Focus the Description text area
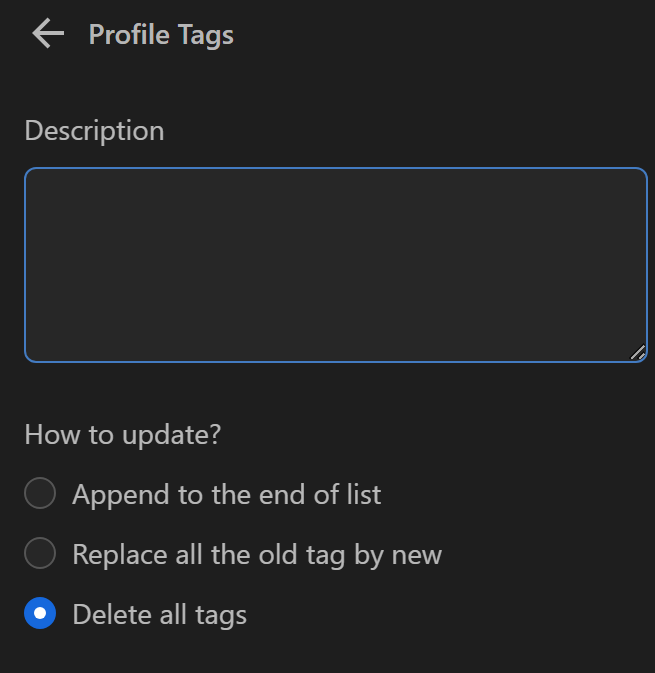This screenshot has width=655, height=673. coord(335,264)
